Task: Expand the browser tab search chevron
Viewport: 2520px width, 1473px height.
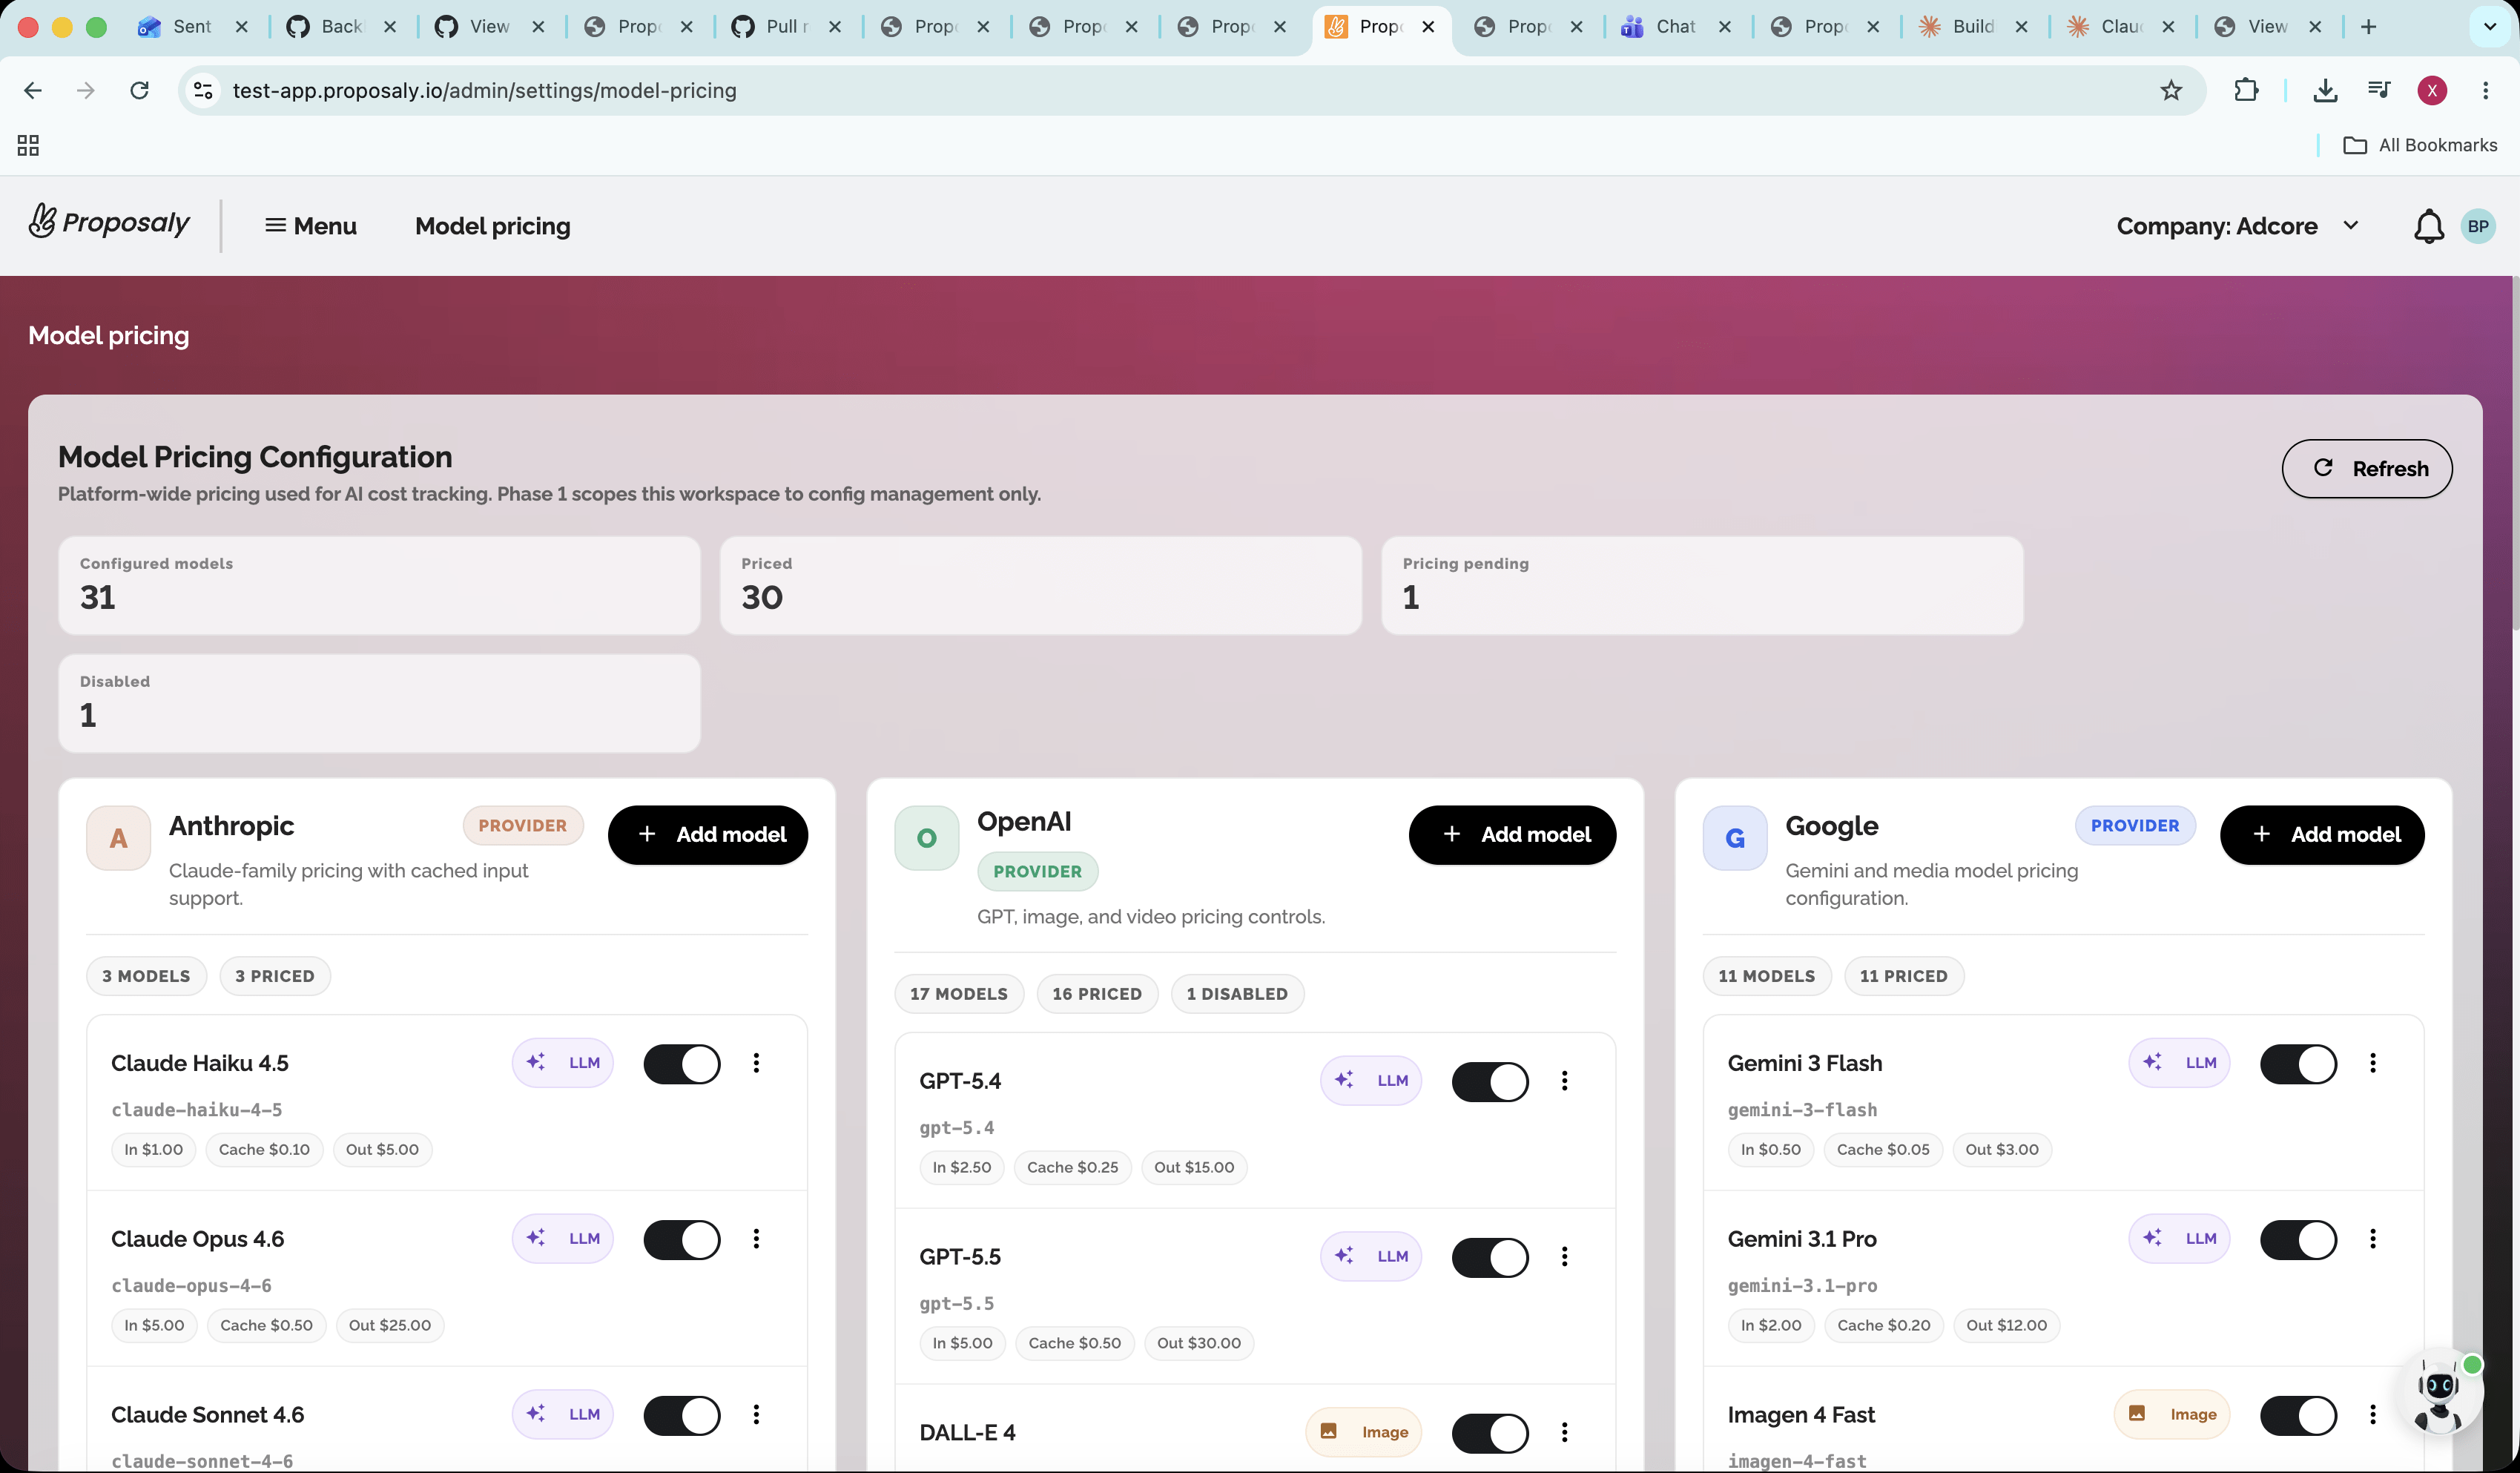Action: coord(2490,27)
